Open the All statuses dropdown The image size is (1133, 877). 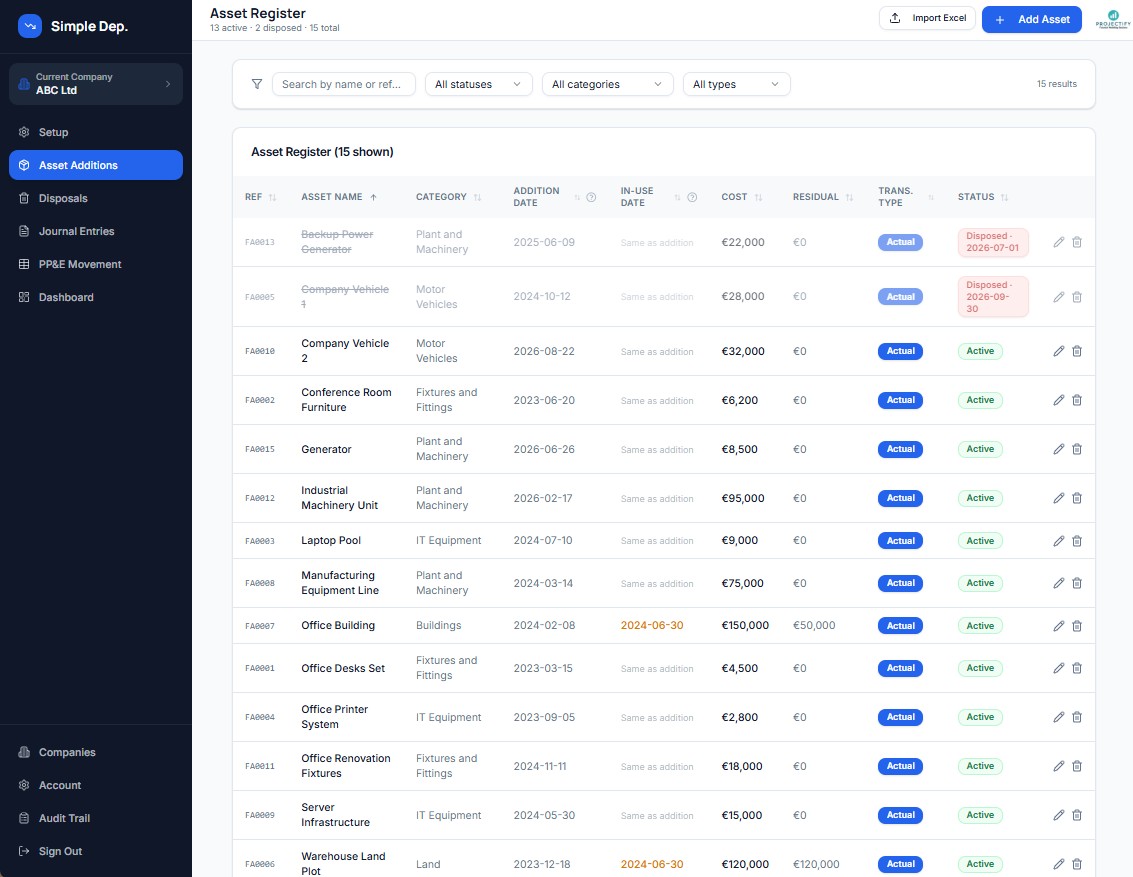478,84
